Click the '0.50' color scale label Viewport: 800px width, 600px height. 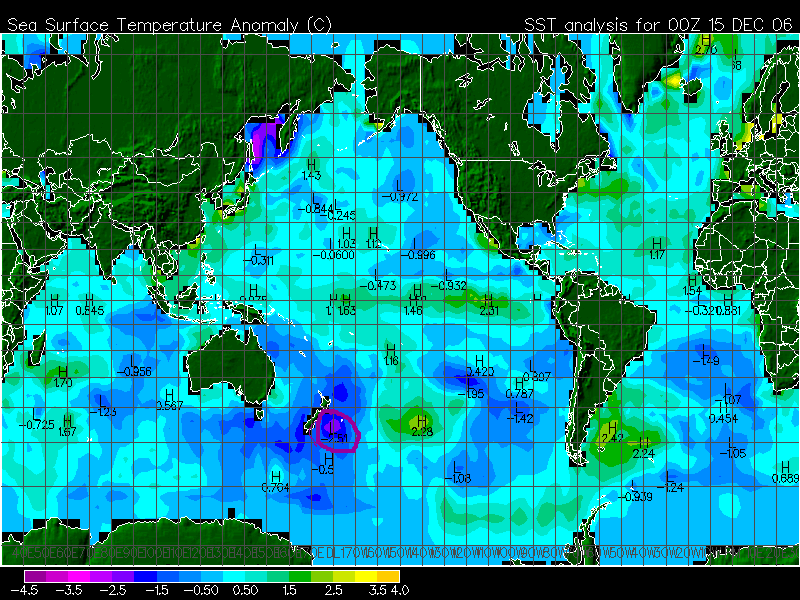point(245,590)
